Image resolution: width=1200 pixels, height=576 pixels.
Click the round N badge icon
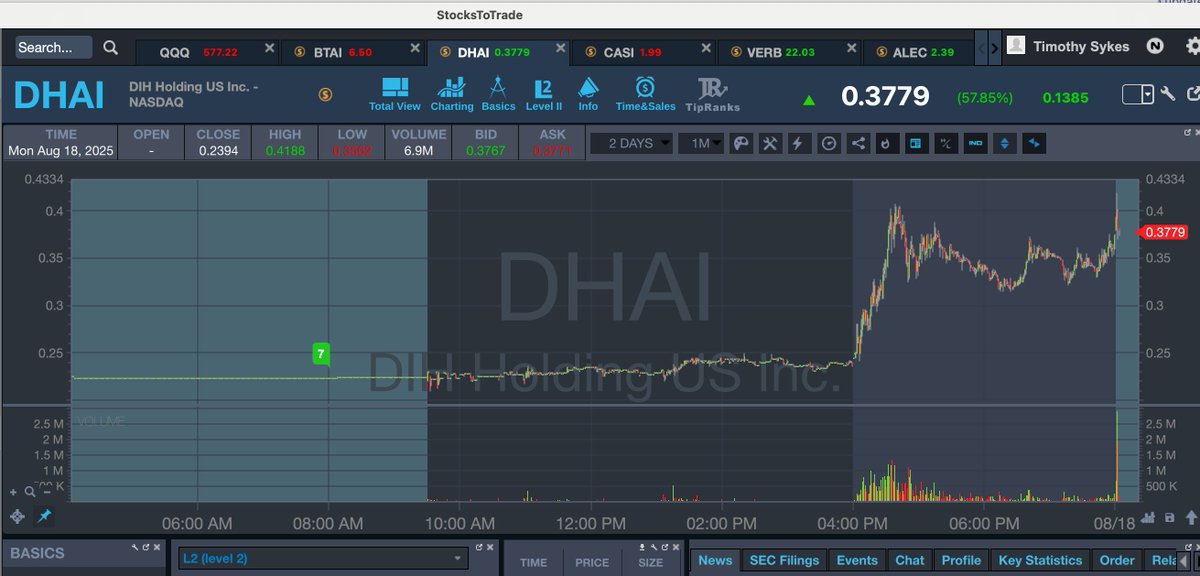point(1155,46)
